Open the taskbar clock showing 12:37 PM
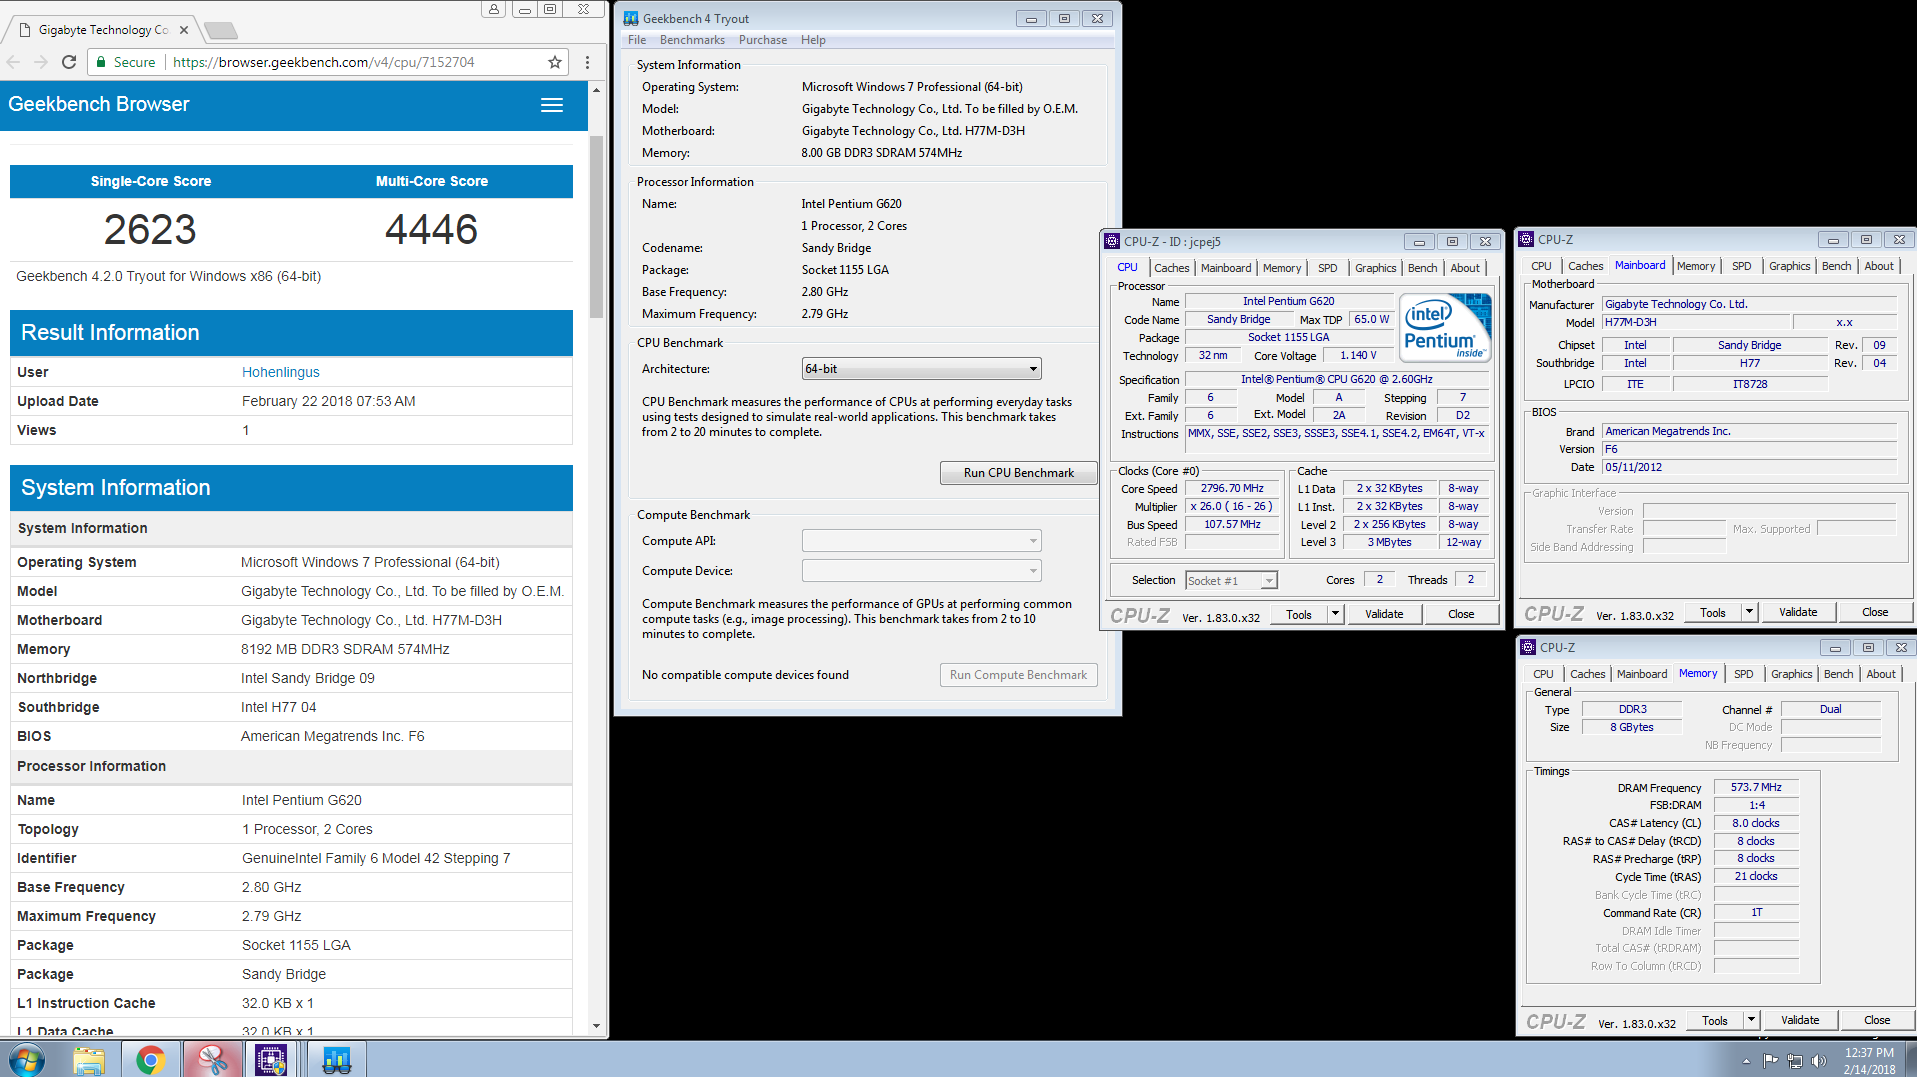 (1869, 1060)
